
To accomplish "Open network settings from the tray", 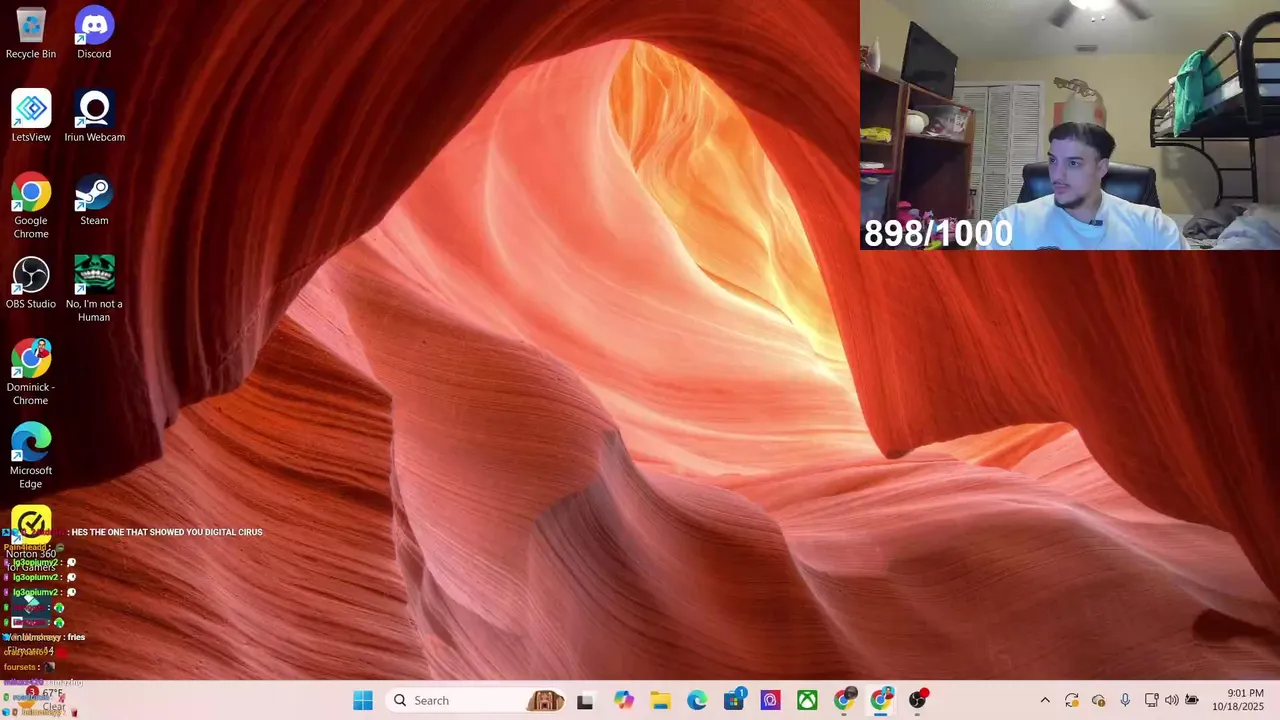I will 1152,700.
